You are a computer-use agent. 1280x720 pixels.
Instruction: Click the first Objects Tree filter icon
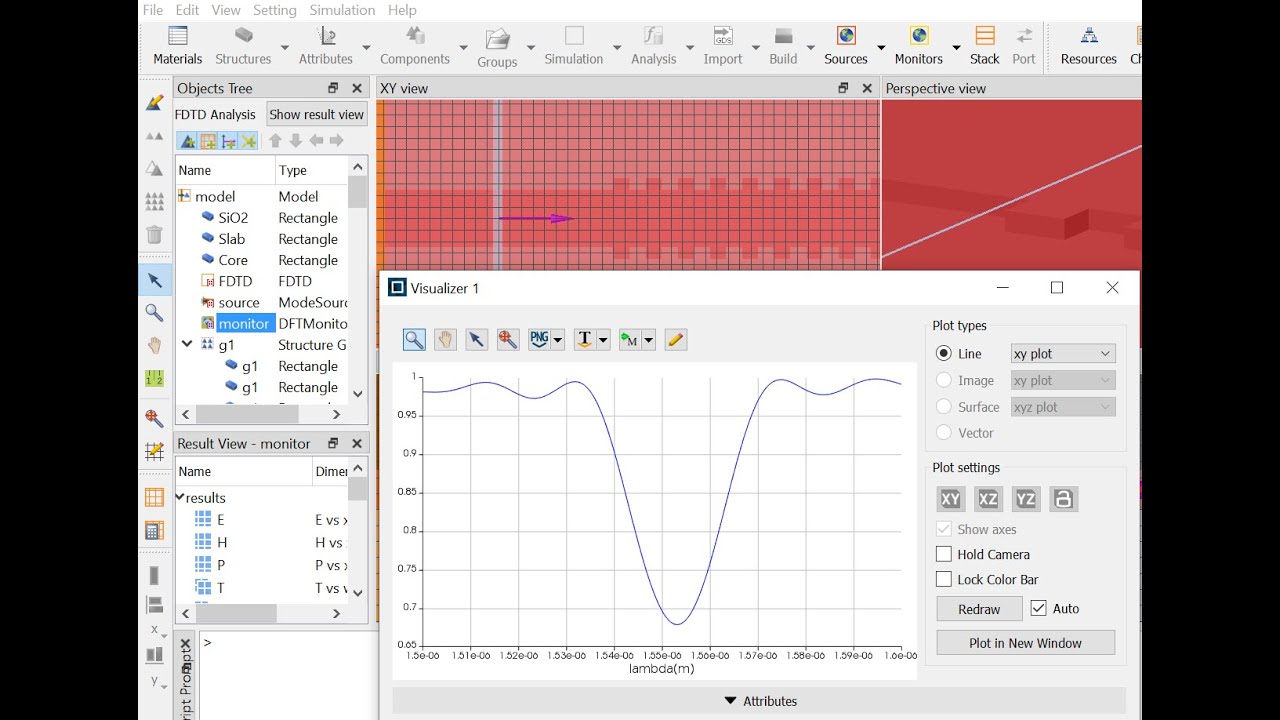188,141
